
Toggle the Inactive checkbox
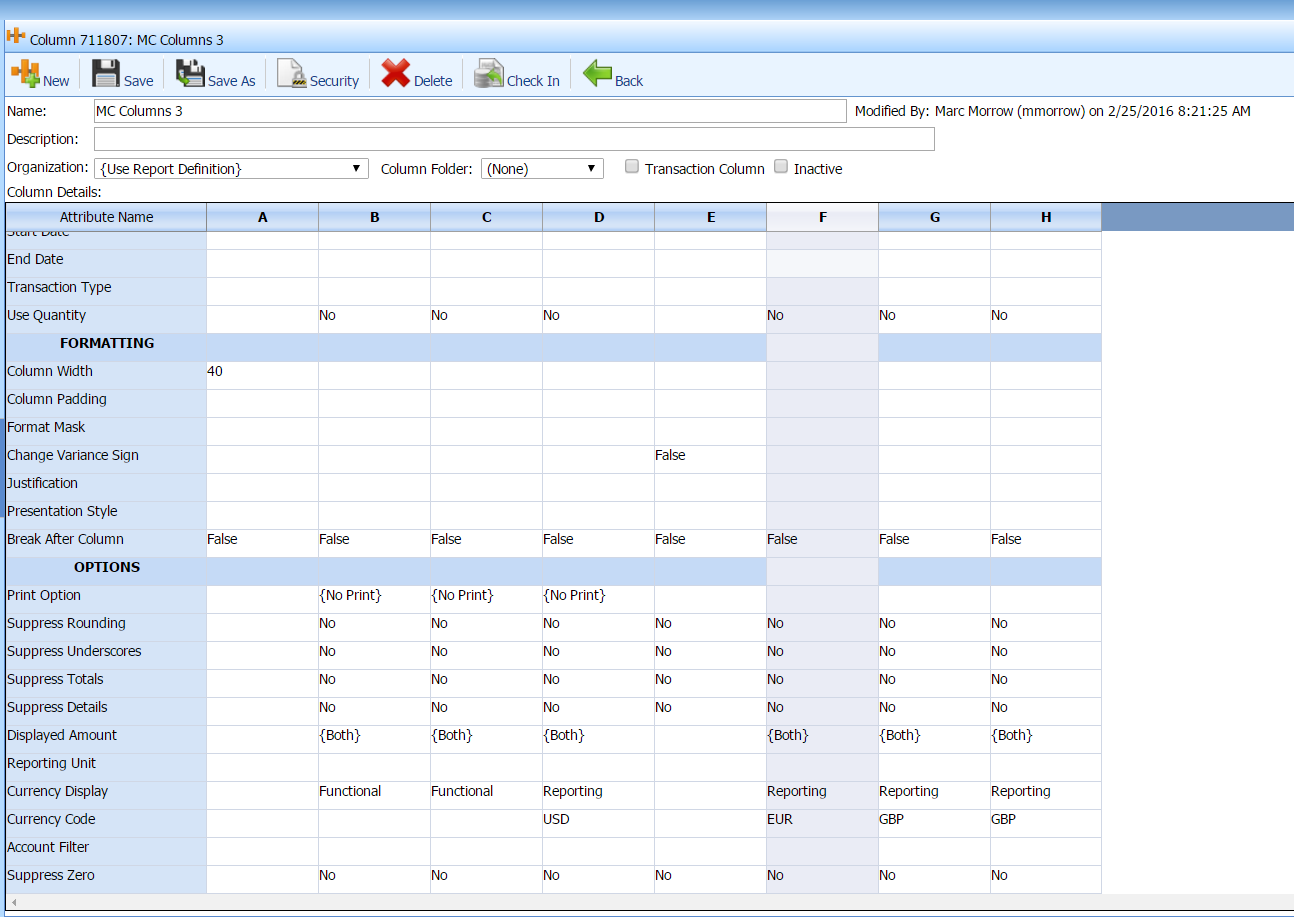tap(781, 167)
